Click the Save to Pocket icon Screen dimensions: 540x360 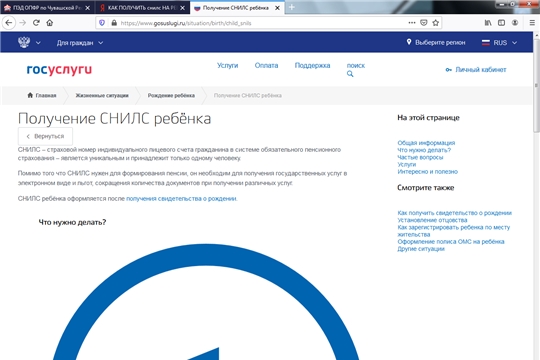[424, 23]
